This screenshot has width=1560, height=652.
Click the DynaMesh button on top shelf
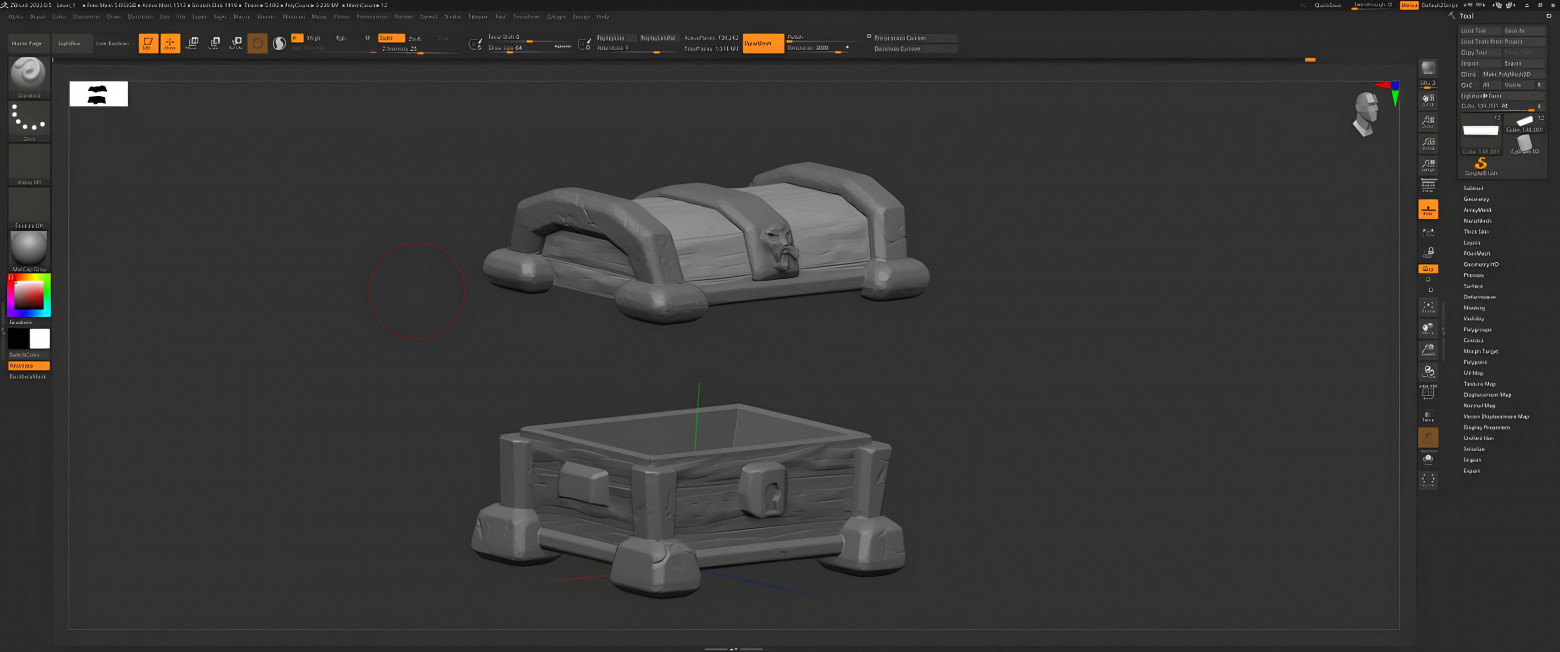764,43
